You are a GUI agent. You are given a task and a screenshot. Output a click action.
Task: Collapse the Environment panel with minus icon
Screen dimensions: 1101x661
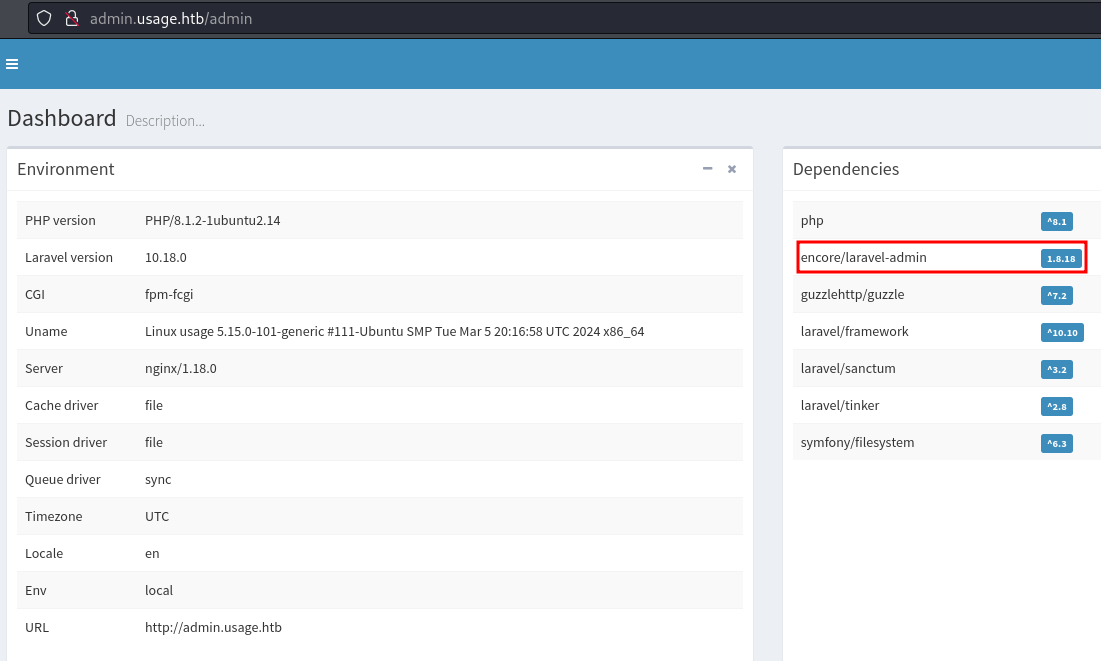tap(707, 169)
